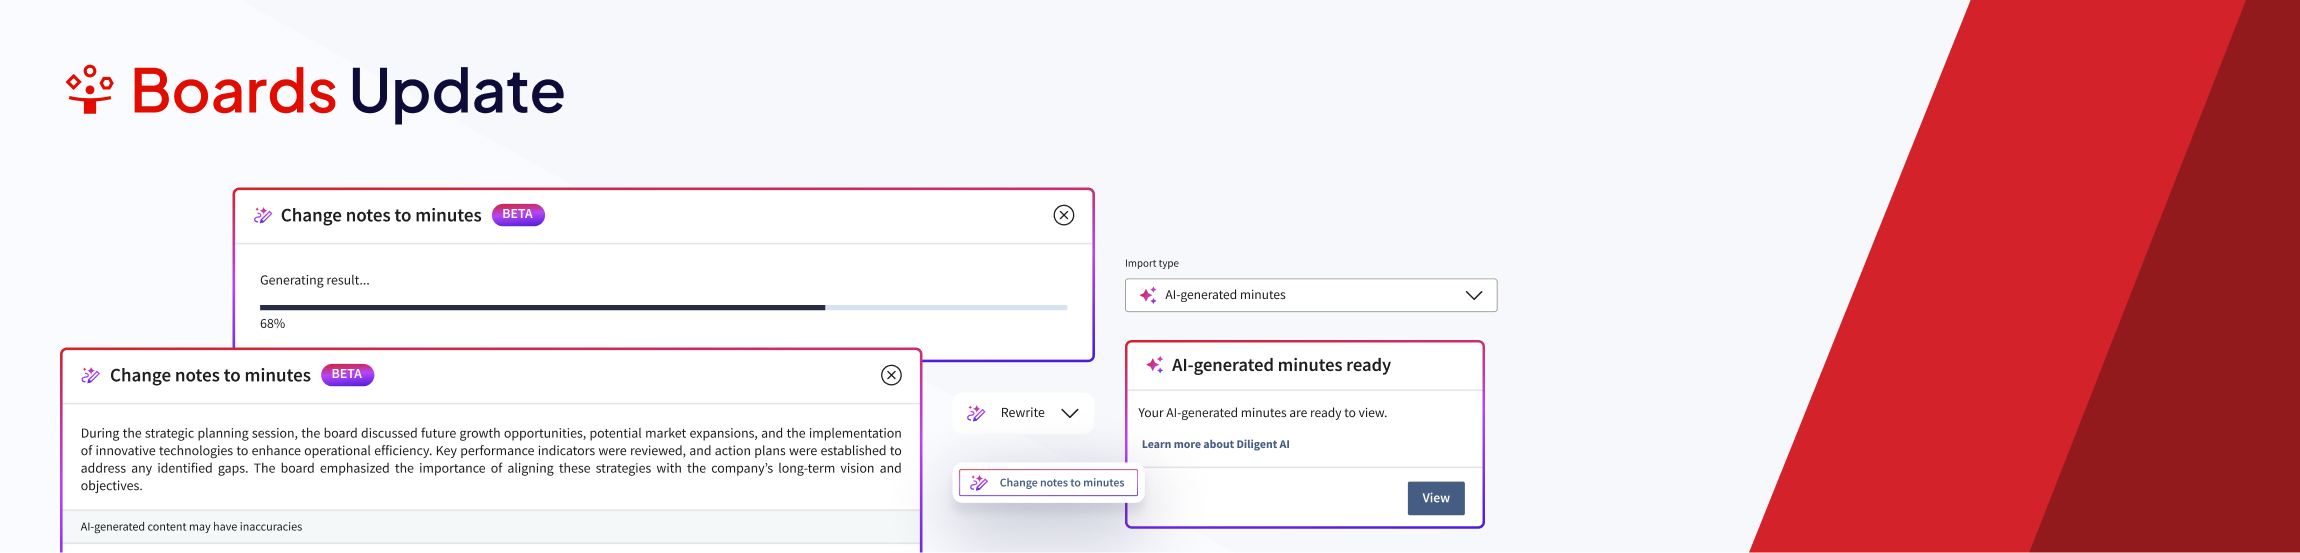Viewport: 2300px width, 553px height.
Task: Click the wand icon in the lower minutes dialog
Action: point(91,375)
